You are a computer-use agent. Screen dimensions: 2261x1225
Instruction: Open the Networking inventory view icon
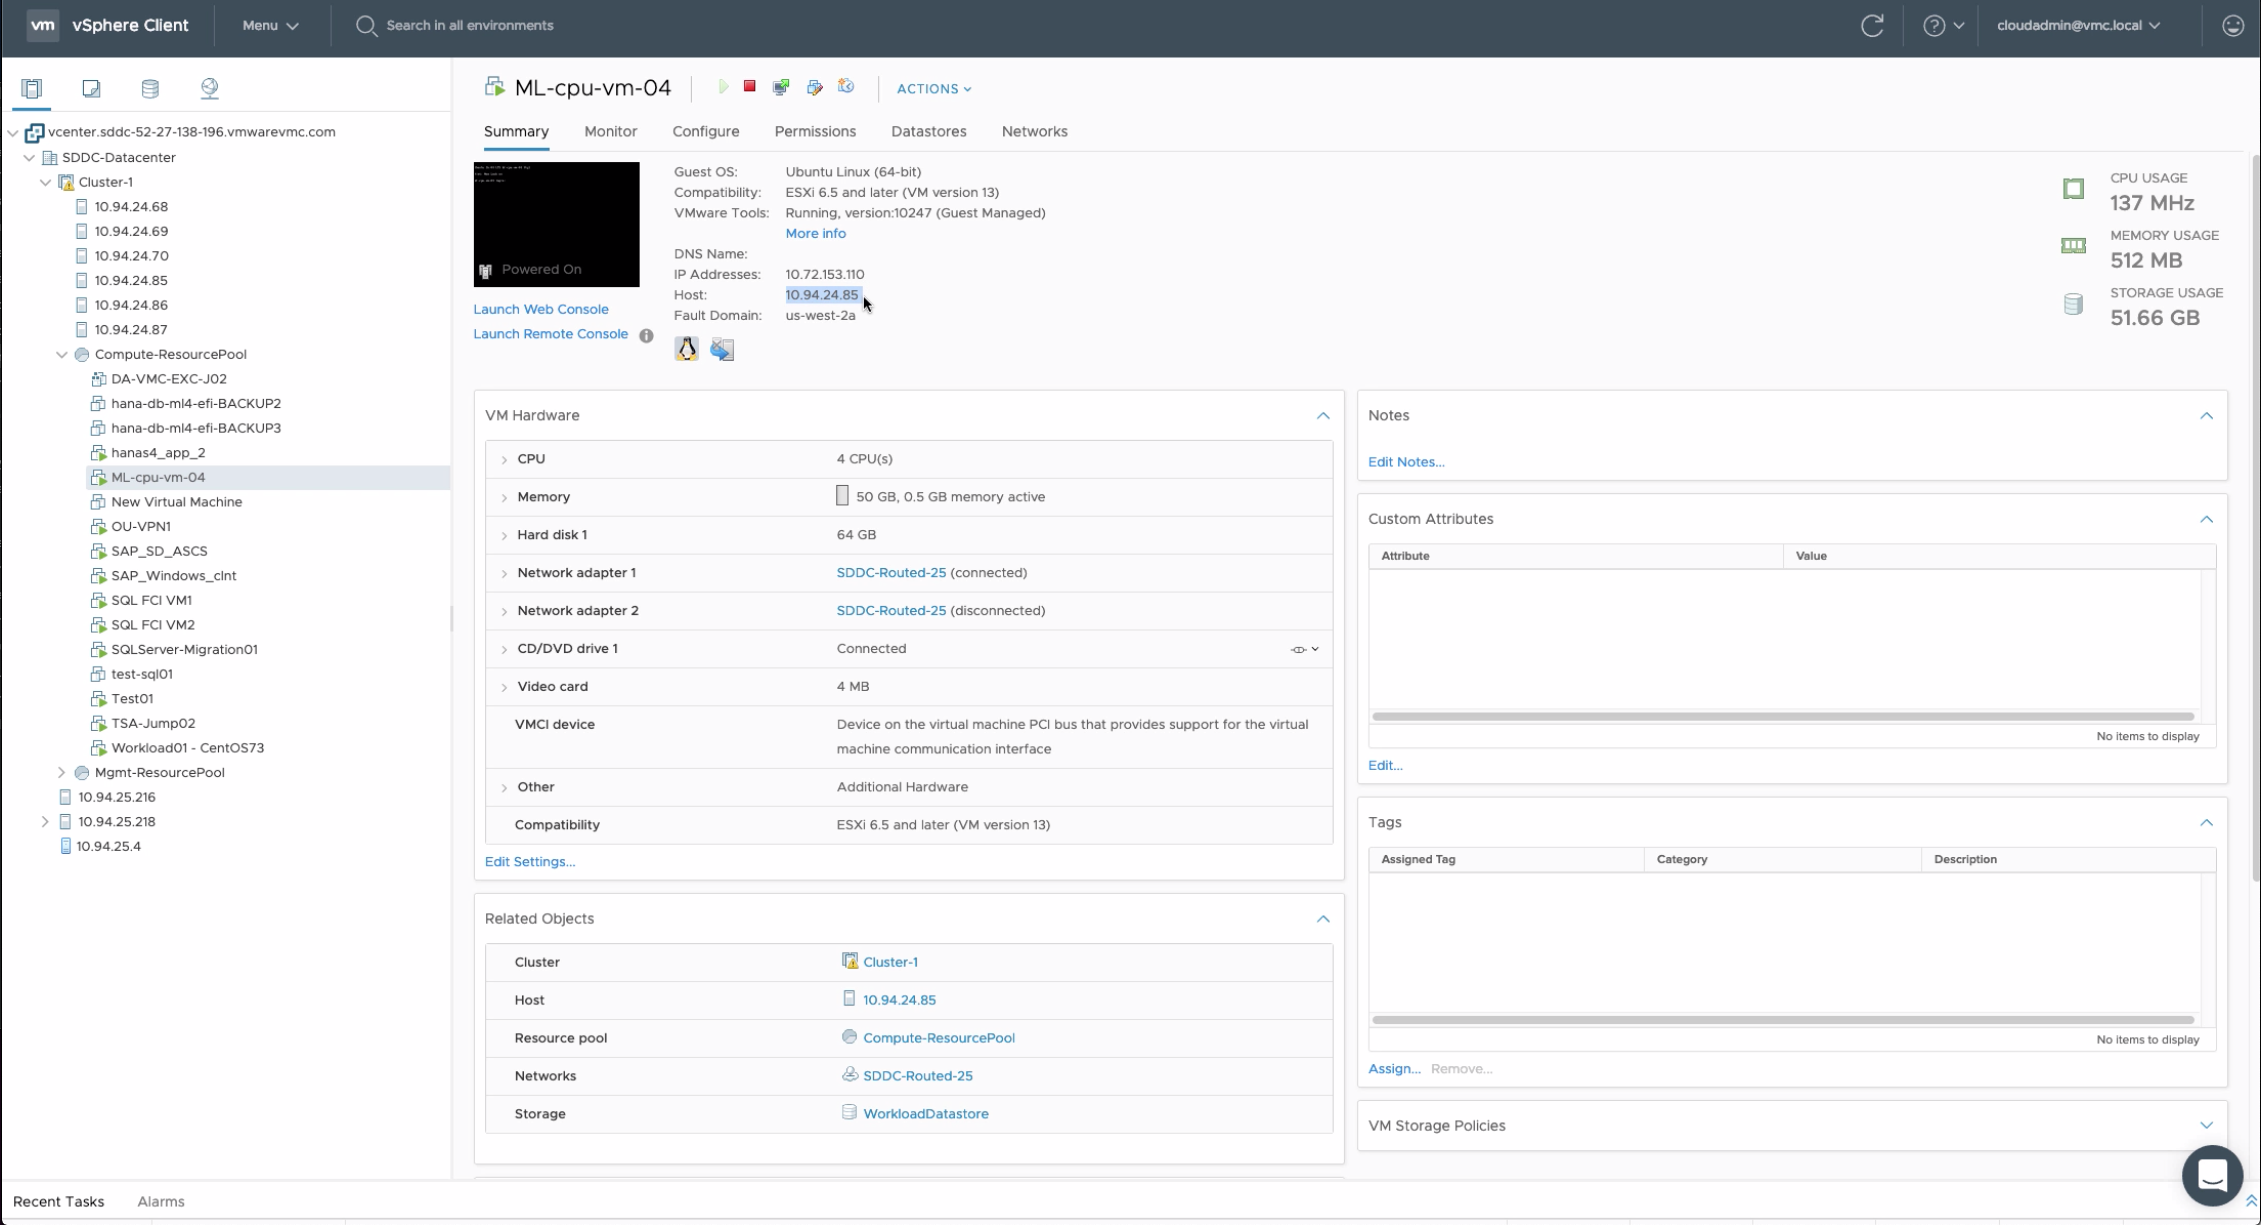click(x=209, y=89)
